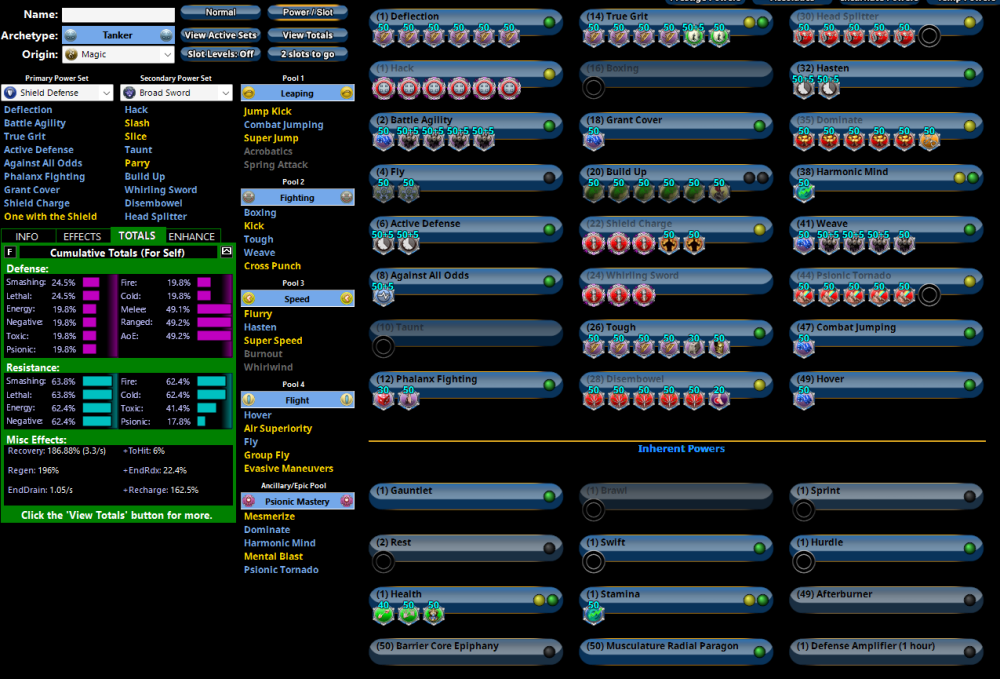
Task: Click inside the Name input field
Action: click(x=118, y=14)
